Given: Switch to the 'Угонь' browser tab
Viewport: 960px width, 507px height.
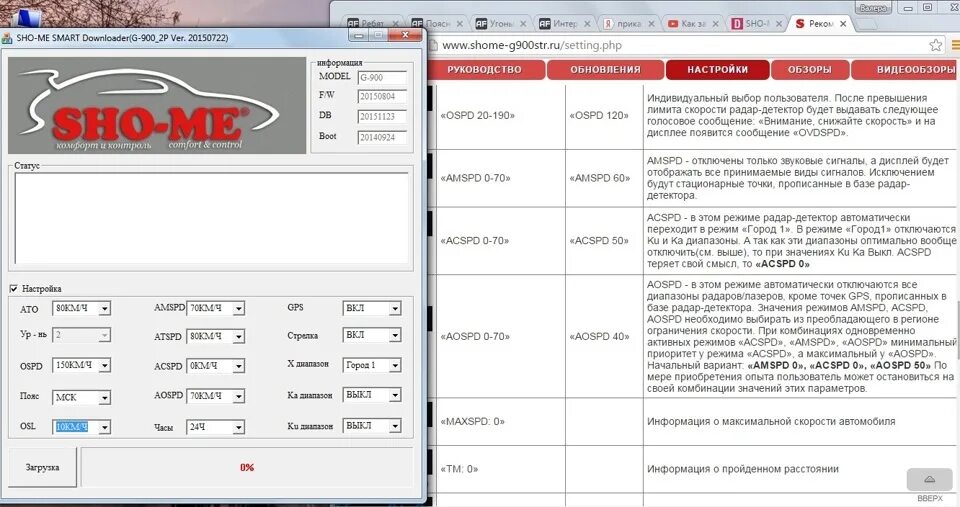Looking at the screenshot, I should click(501, 24).
